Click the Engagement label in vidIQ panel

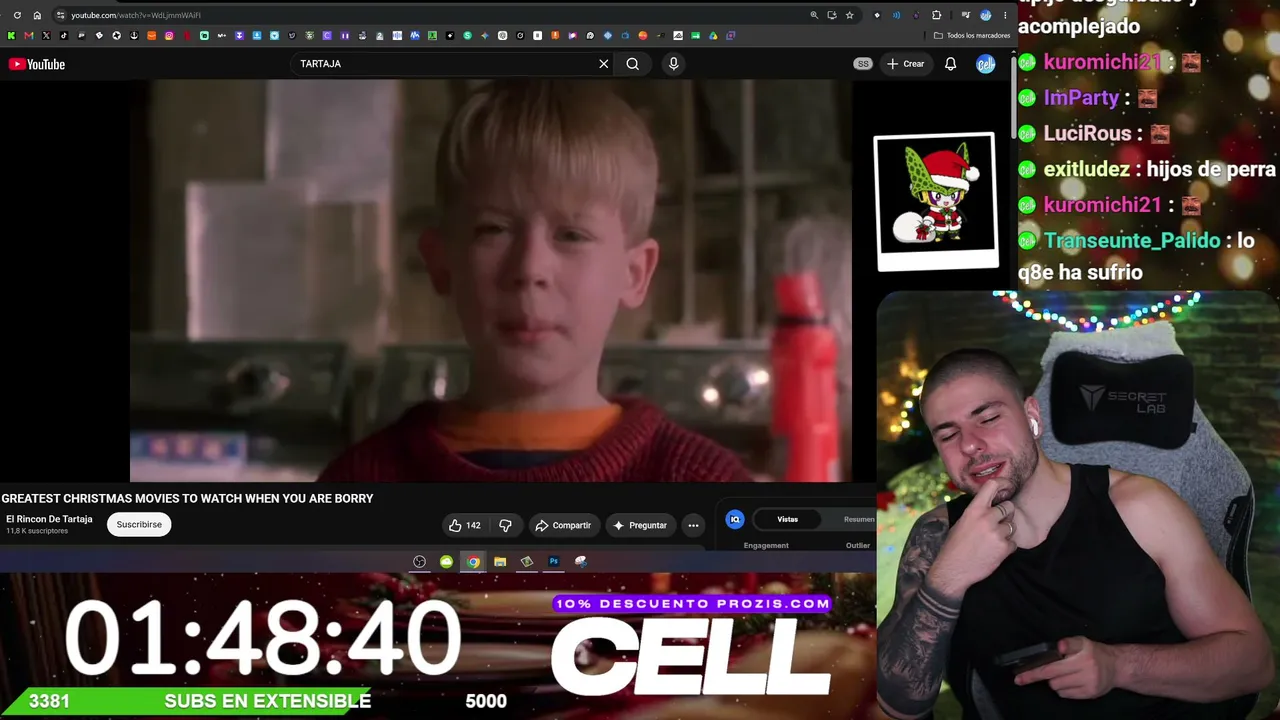(766, 545)
